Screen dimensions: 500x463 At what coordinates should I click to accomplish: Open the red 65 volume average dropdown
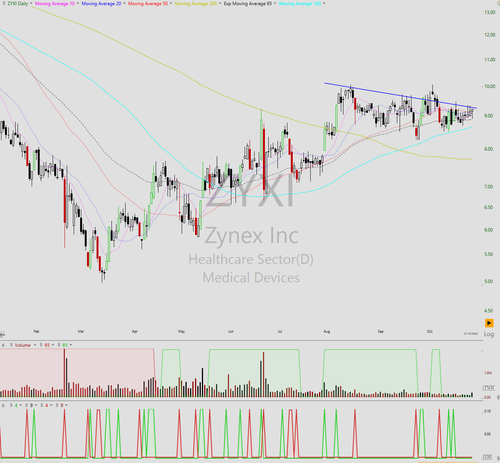pos(53,345)
